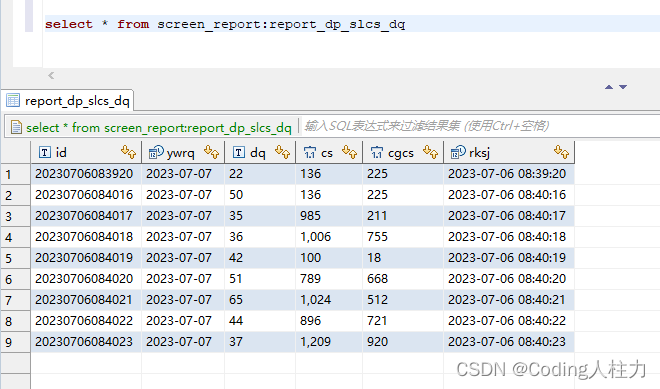Click the script icon before the SQL query label
The height and width of the screenshot is (389, 660).
(x=16, y=127)
